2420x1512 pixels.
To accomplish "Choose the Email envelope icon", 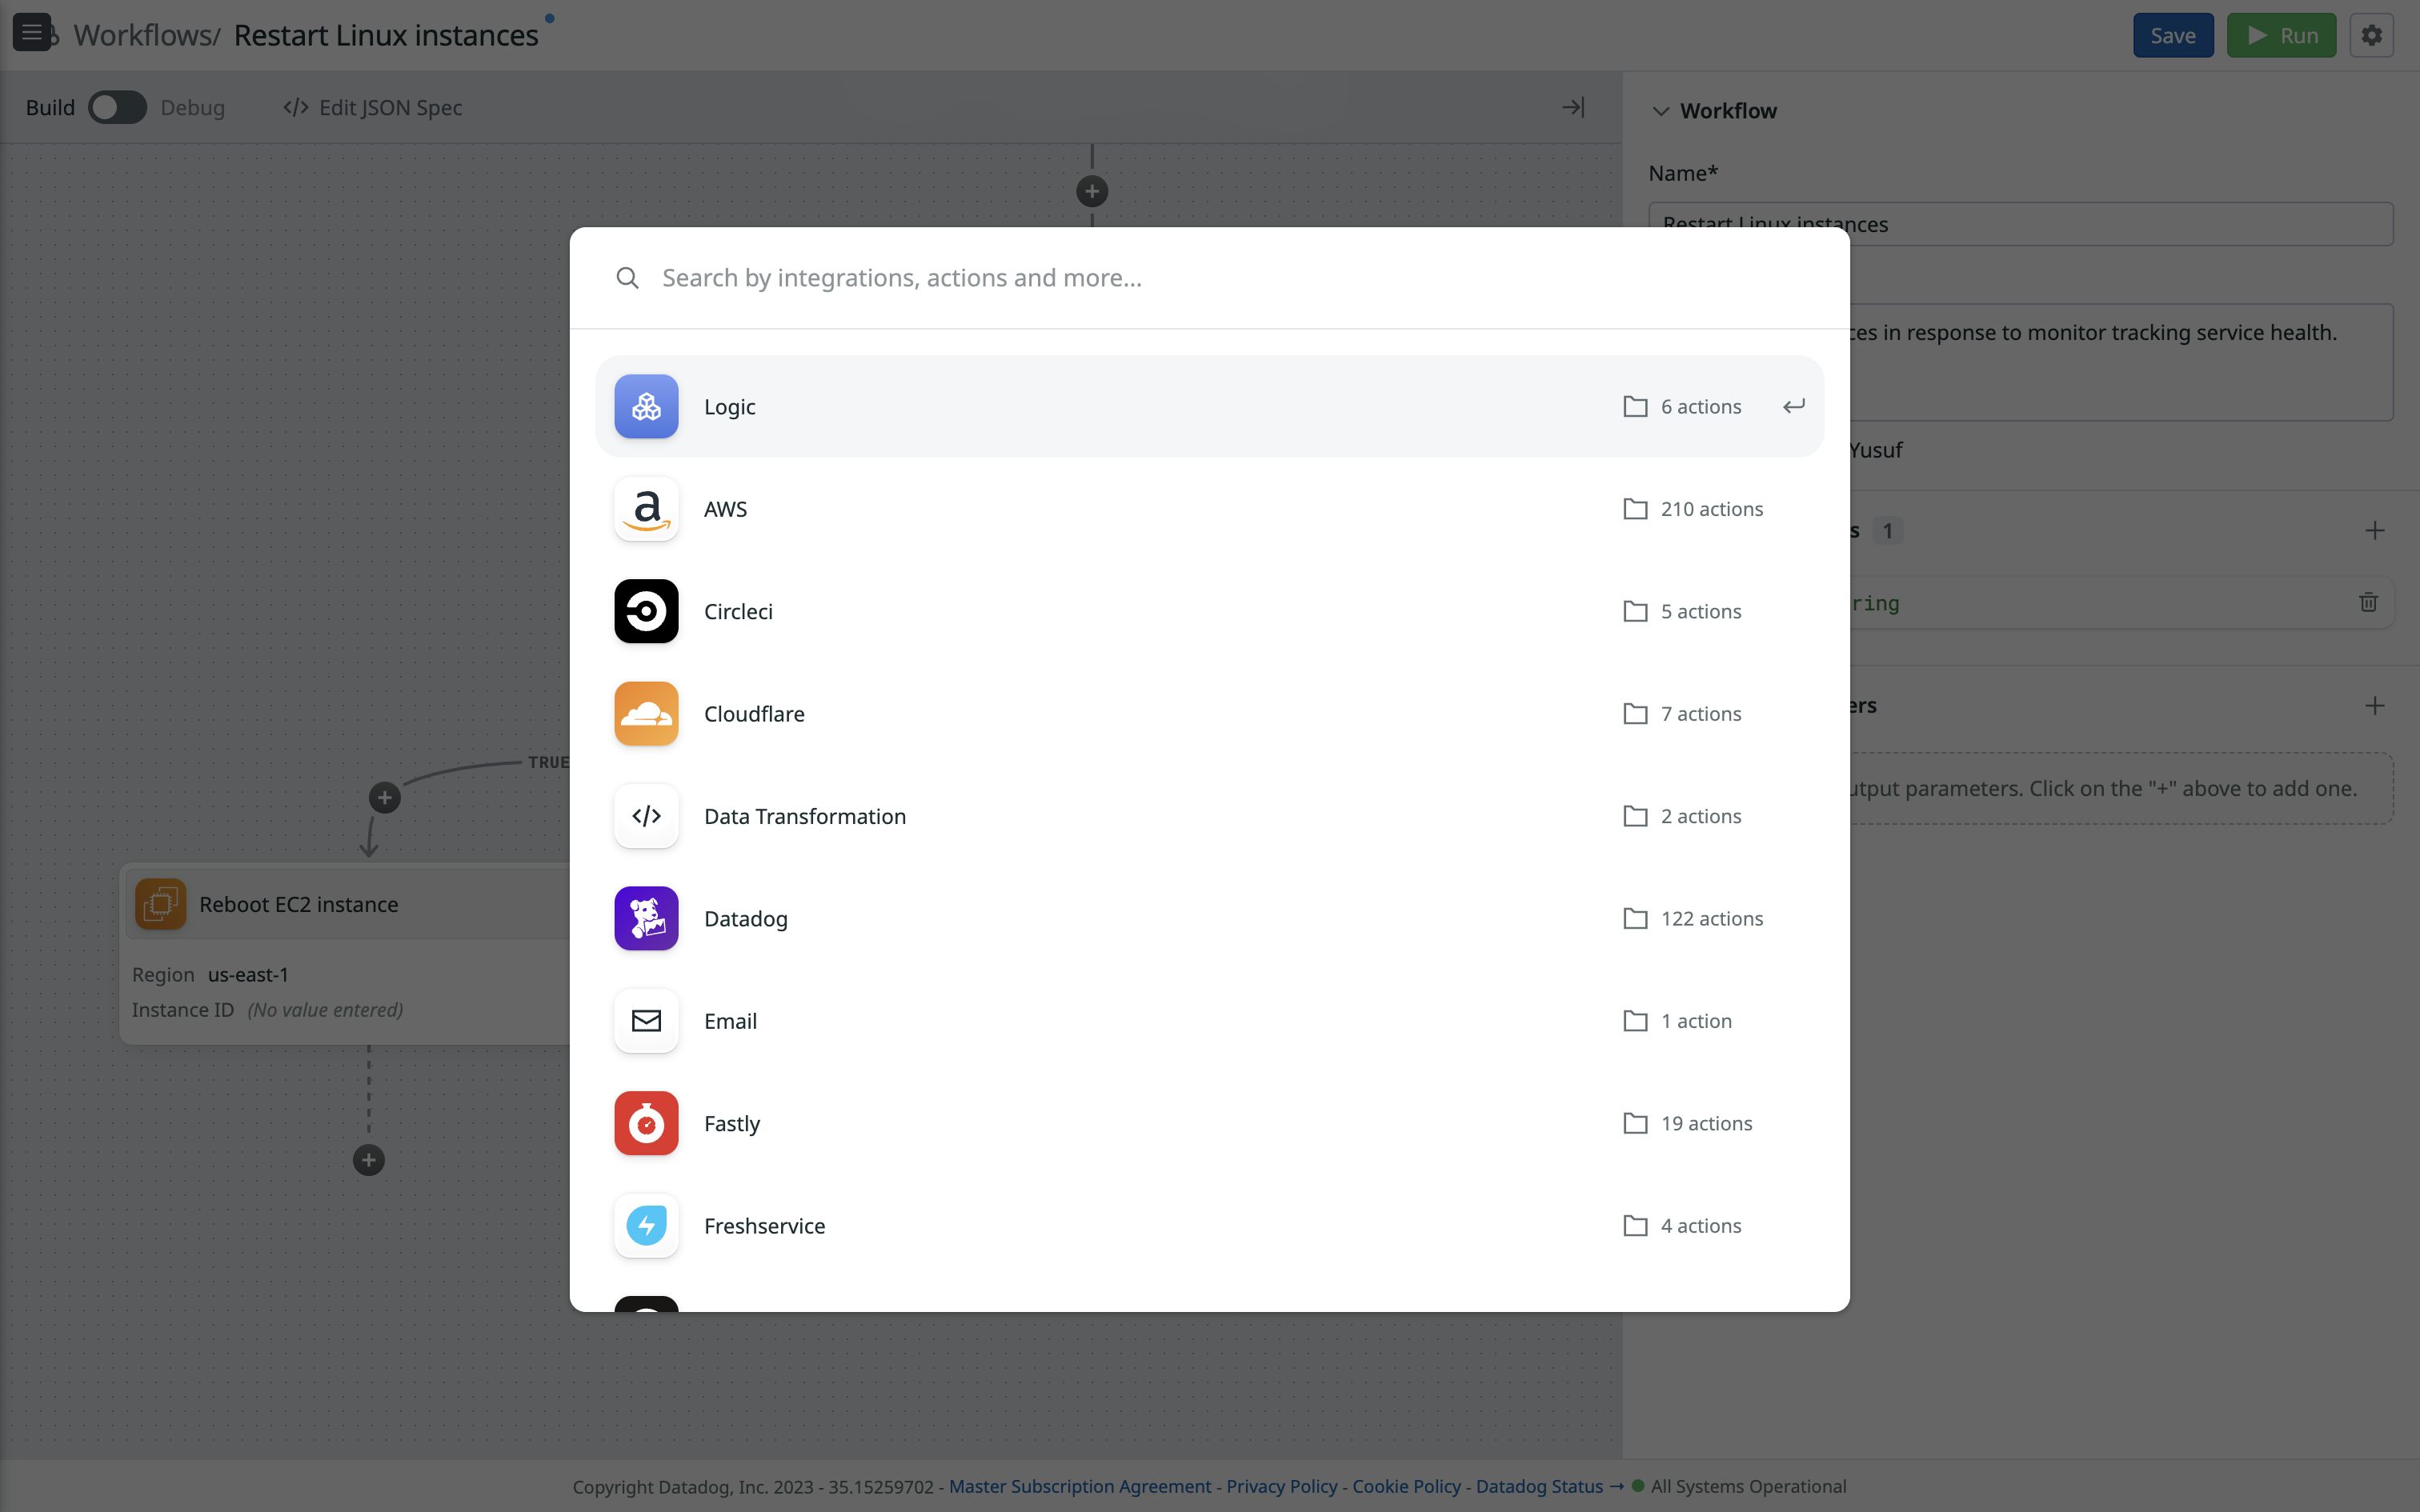I will pyautogui.click(x=646, y=1021).
